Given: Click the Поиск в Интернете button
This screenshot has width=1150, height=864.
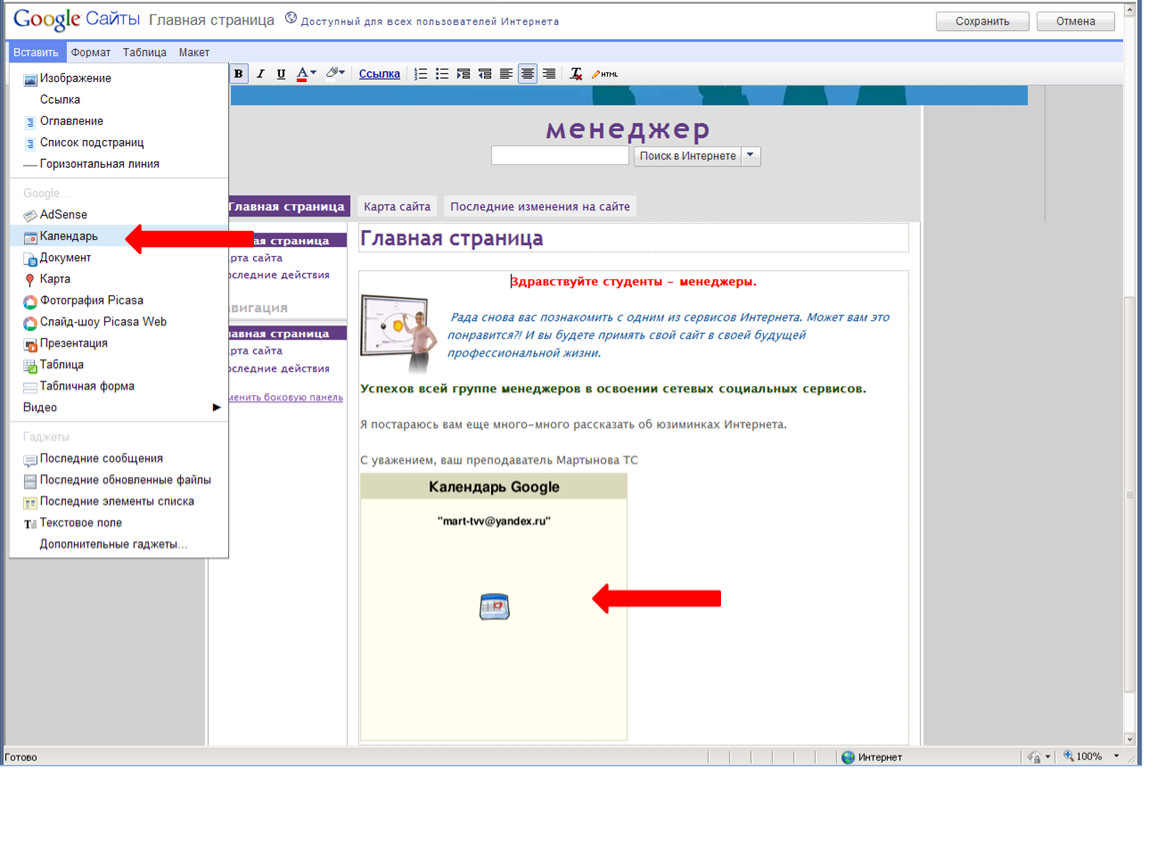Looking at the screenshot, I should [x=688, y=155].
